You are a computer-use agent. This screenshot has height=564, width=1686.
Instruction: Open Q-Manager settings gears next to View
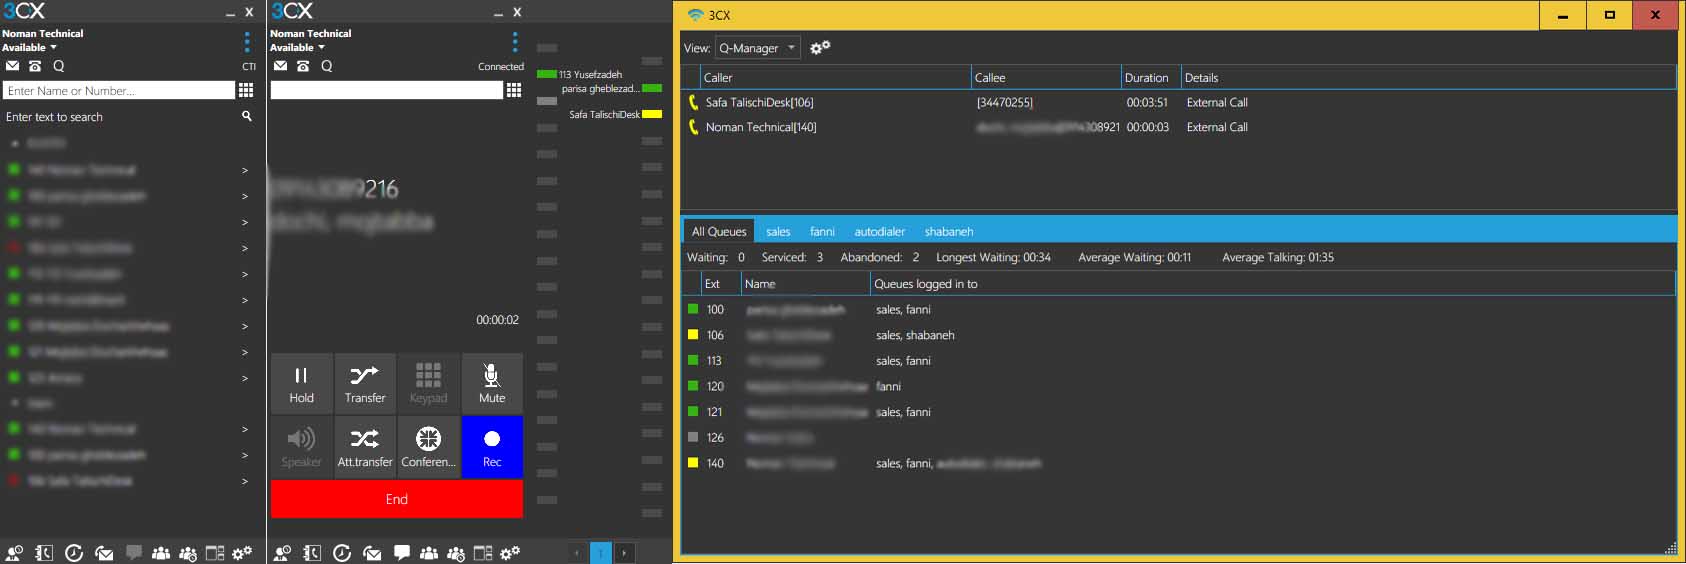coord(820,47)
